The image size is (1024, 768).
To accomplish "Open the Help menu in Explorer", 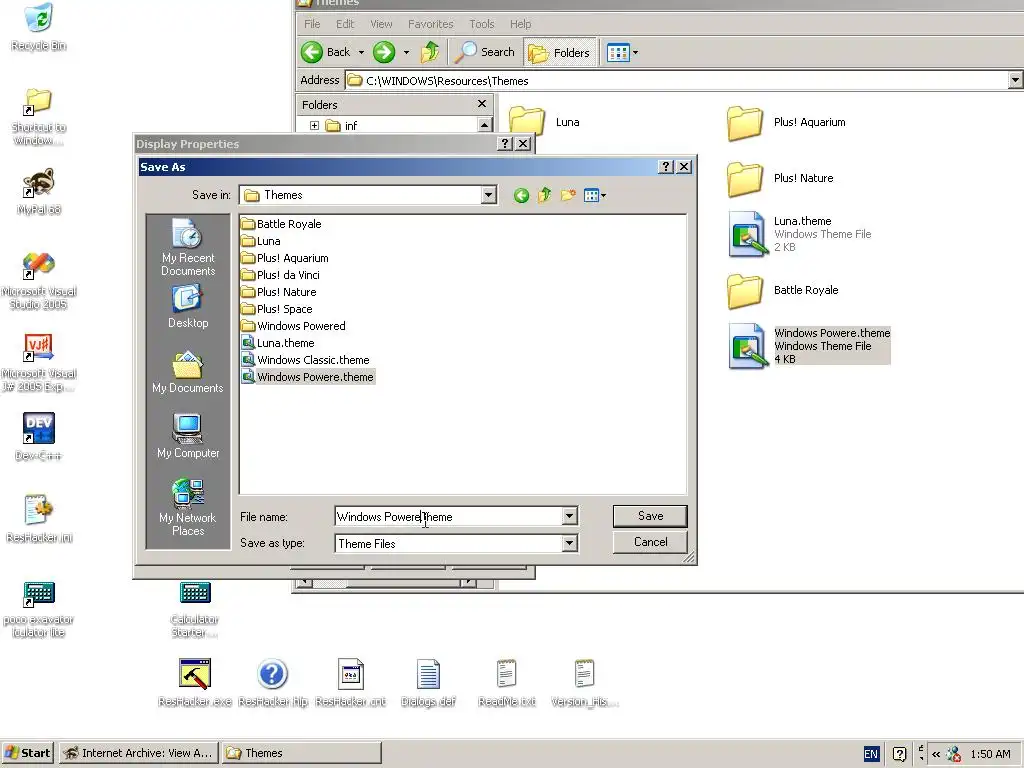I will coord(520,24).
